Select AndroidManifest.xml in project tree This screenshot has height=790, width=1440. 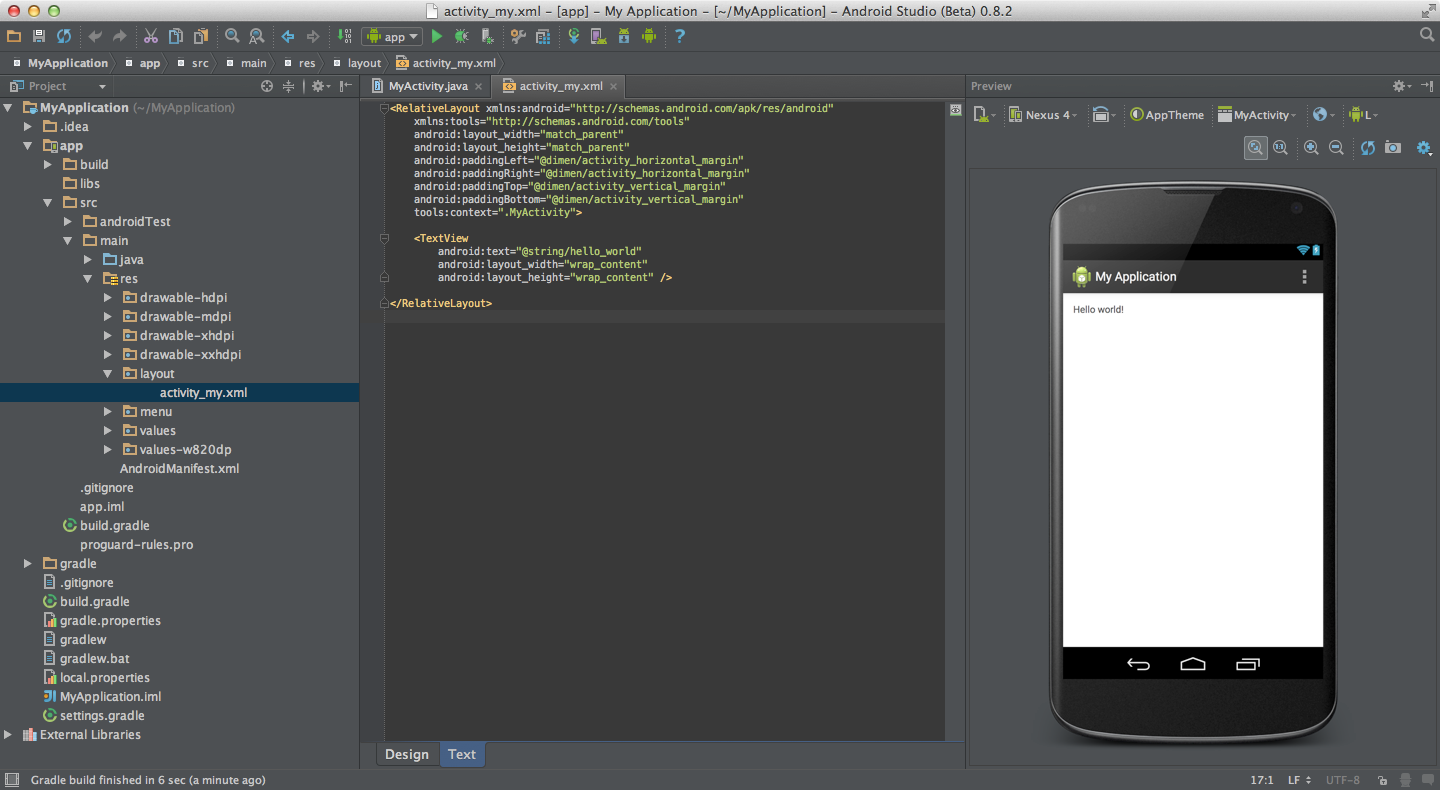point(180,468)
